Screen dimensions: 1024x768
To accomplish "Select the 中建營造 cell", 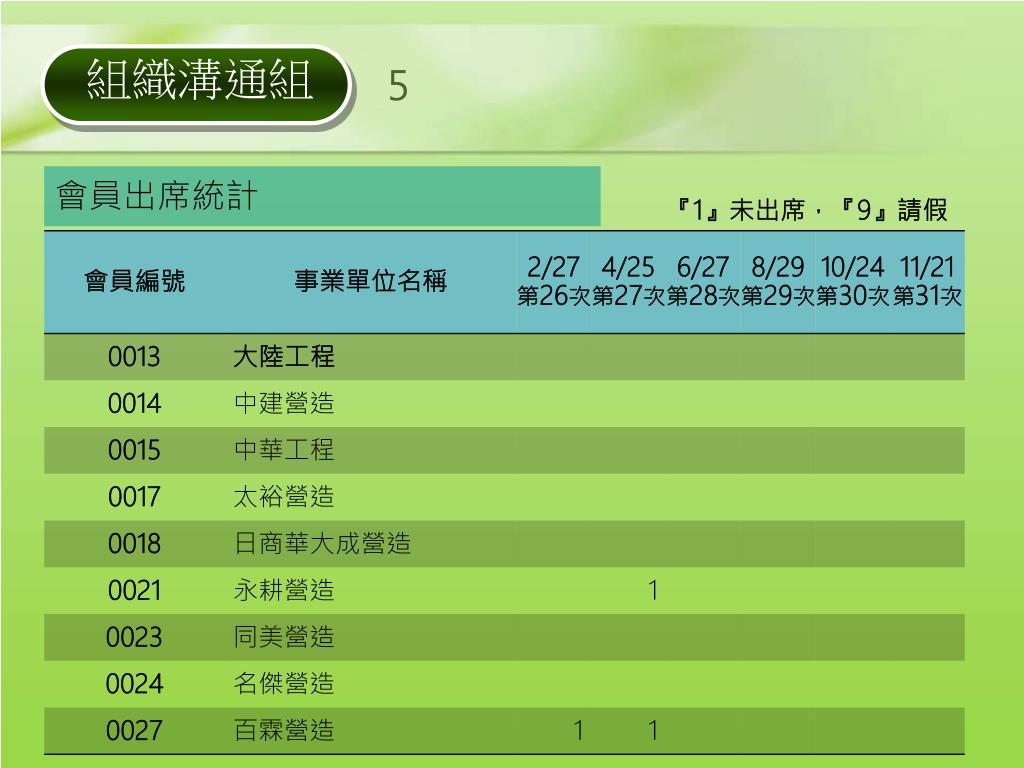I will tap(284, 404).
